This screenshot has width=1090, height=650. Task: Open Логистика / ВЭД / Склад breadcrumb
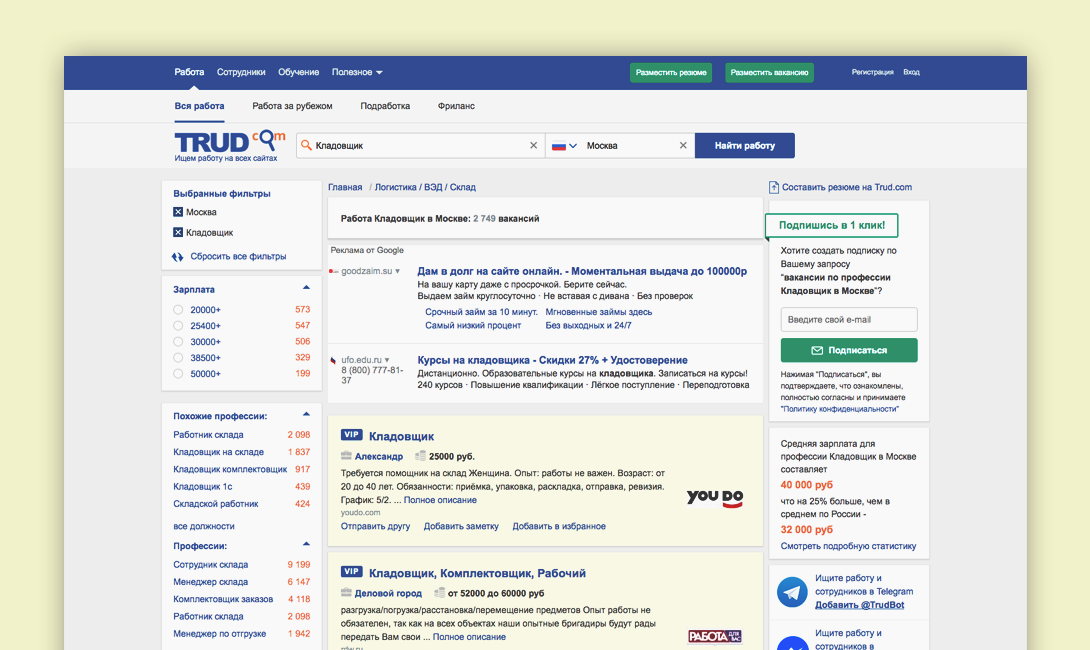425,187
